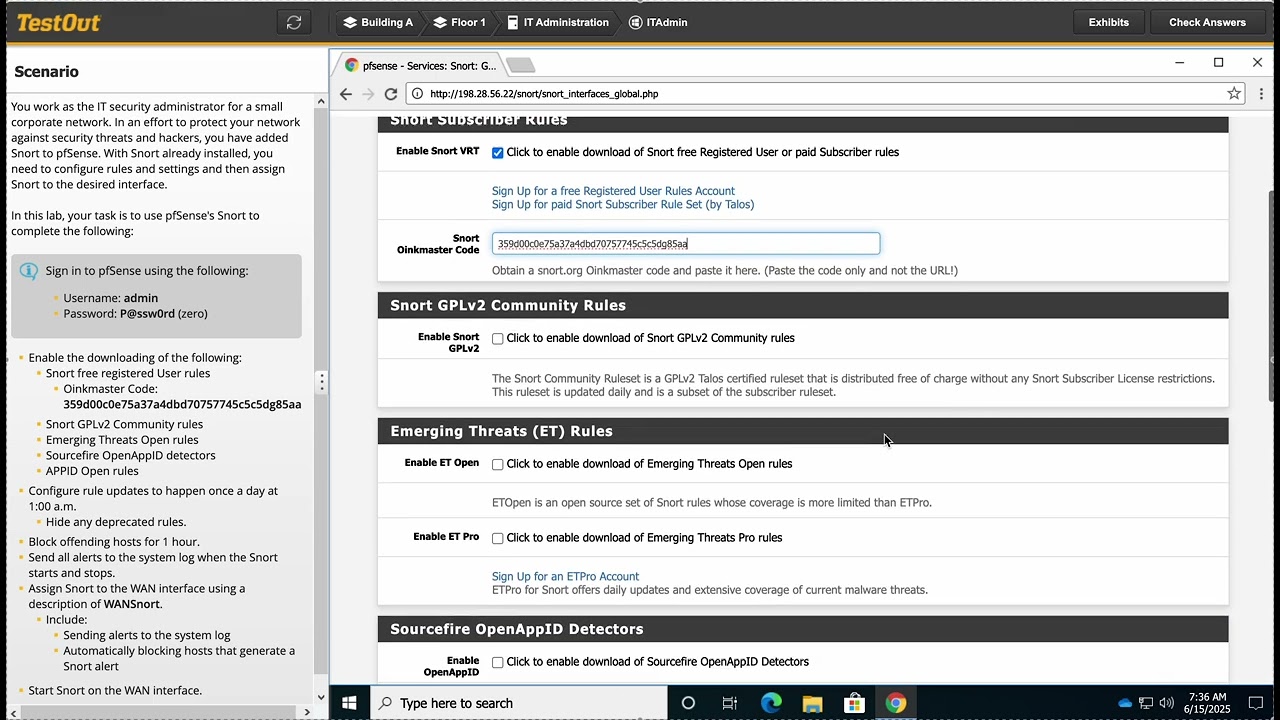1280x720 pixels.
Task: Go forward in the browser
Action: tap(368, 94)
